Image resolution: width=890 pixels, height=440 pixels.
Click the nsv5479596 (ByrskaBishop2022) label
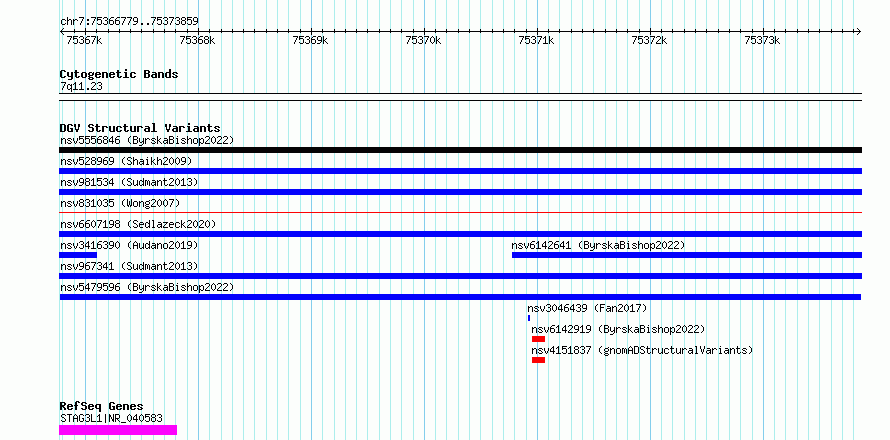pyautogui.click(x=147, y=287)
